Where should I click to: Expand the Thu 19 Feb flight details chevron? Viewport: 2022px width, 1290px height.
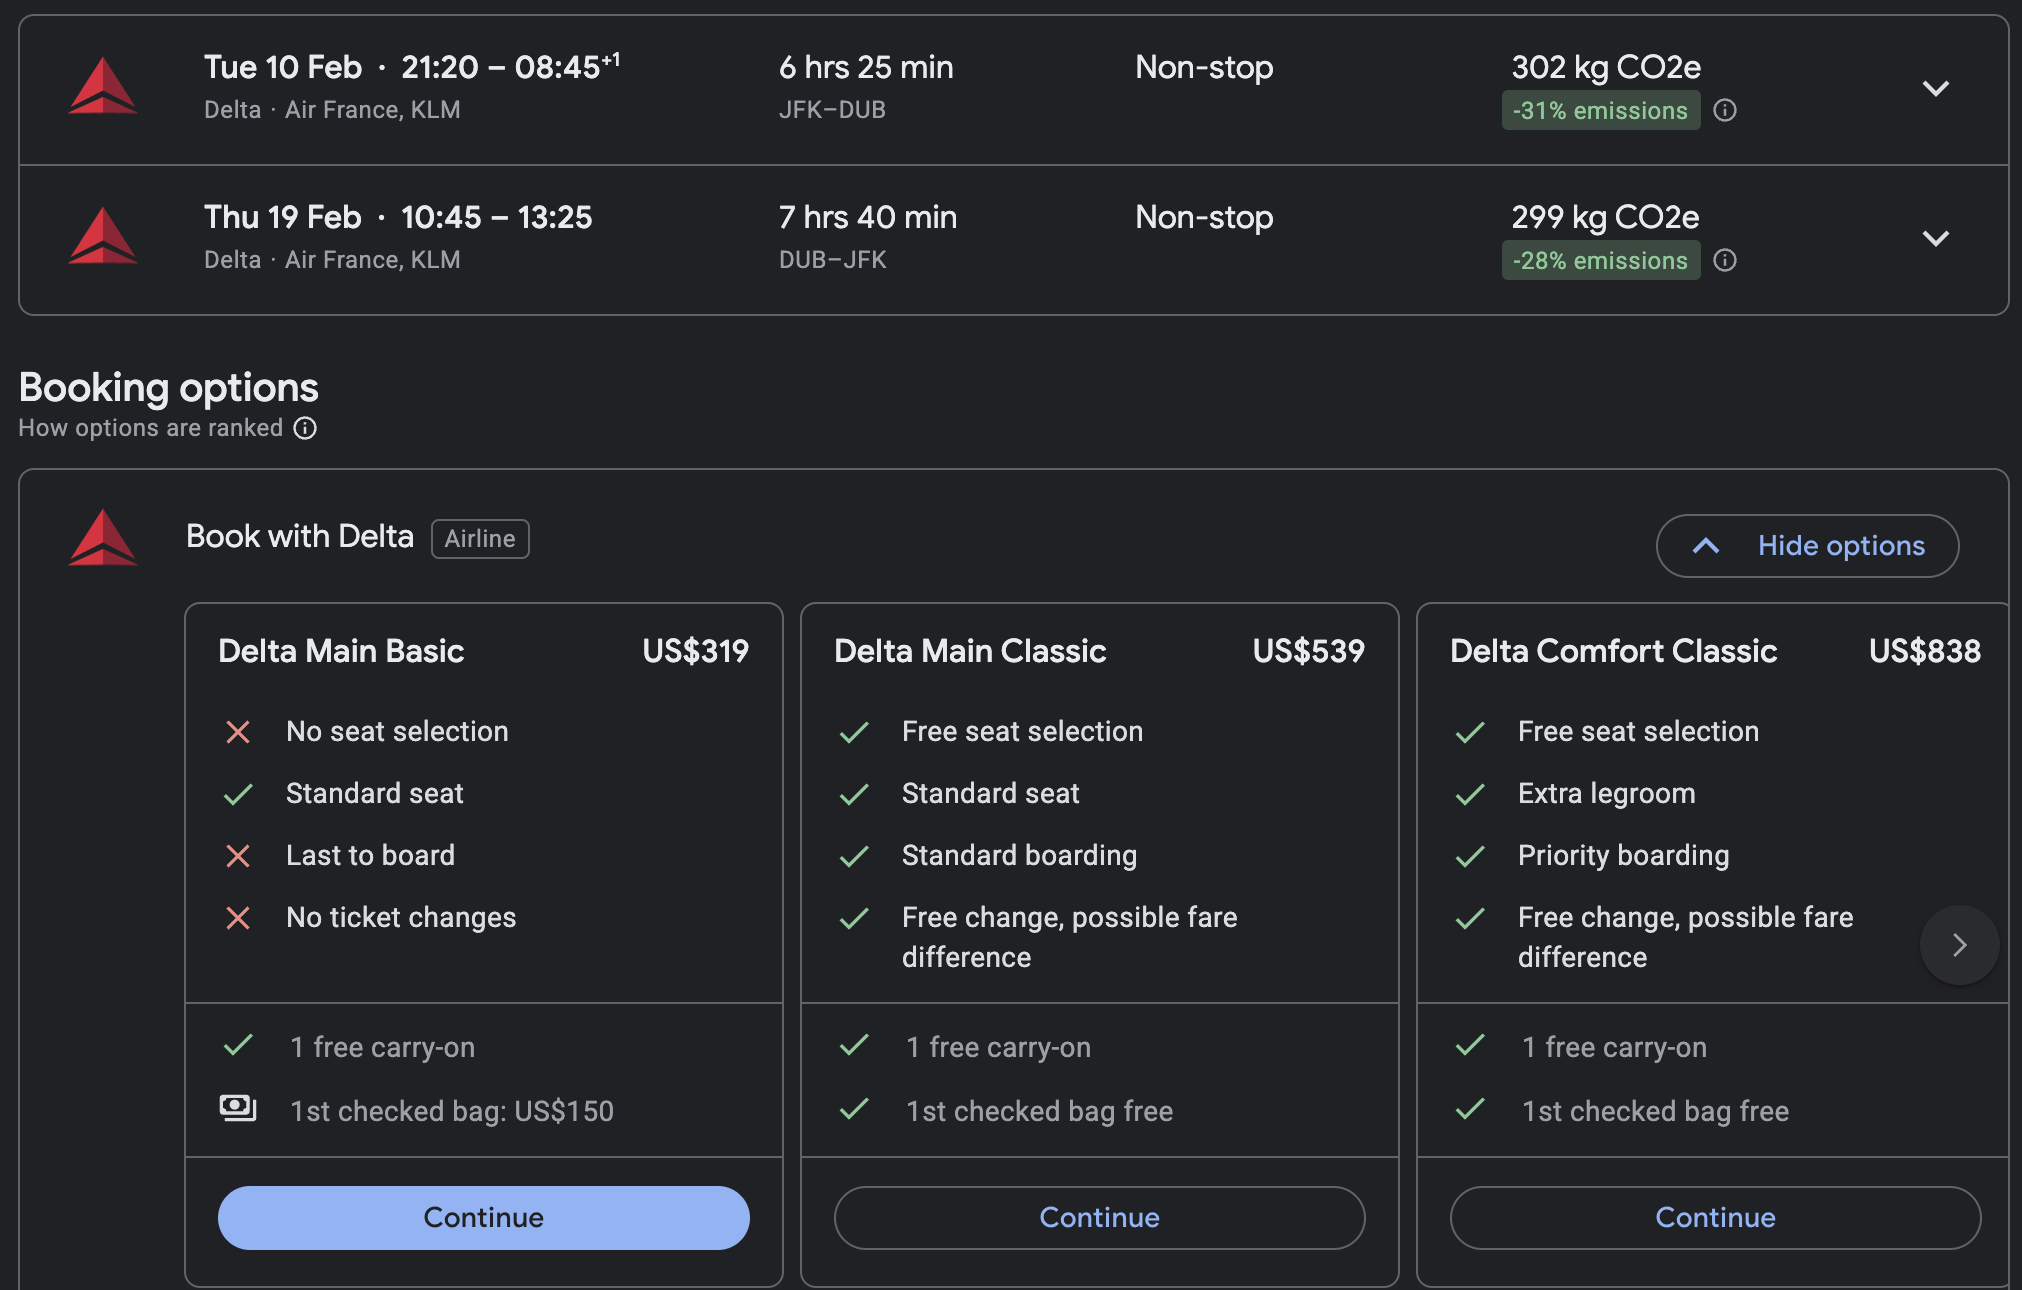point(1936,238)
